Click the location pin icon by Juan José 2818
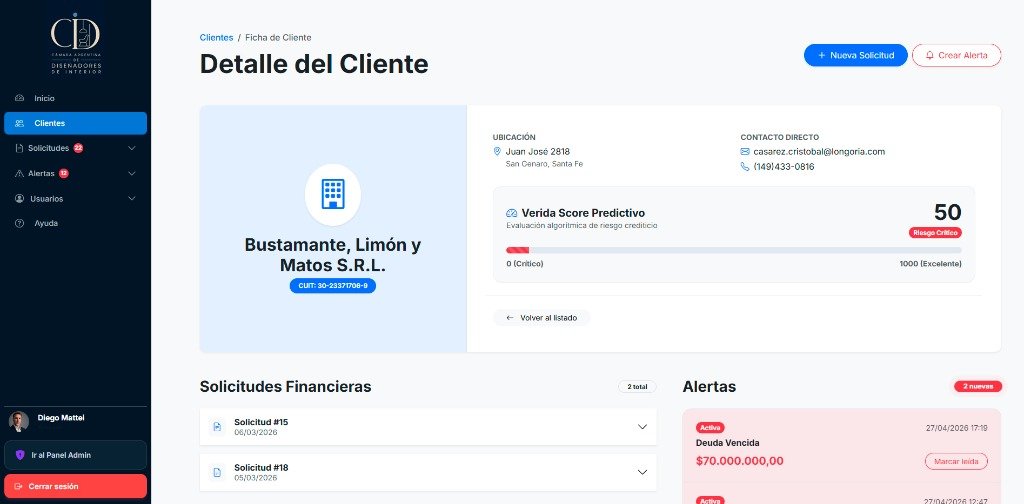Viewport: 1024px width, 504px height. [x=497, y=151]
